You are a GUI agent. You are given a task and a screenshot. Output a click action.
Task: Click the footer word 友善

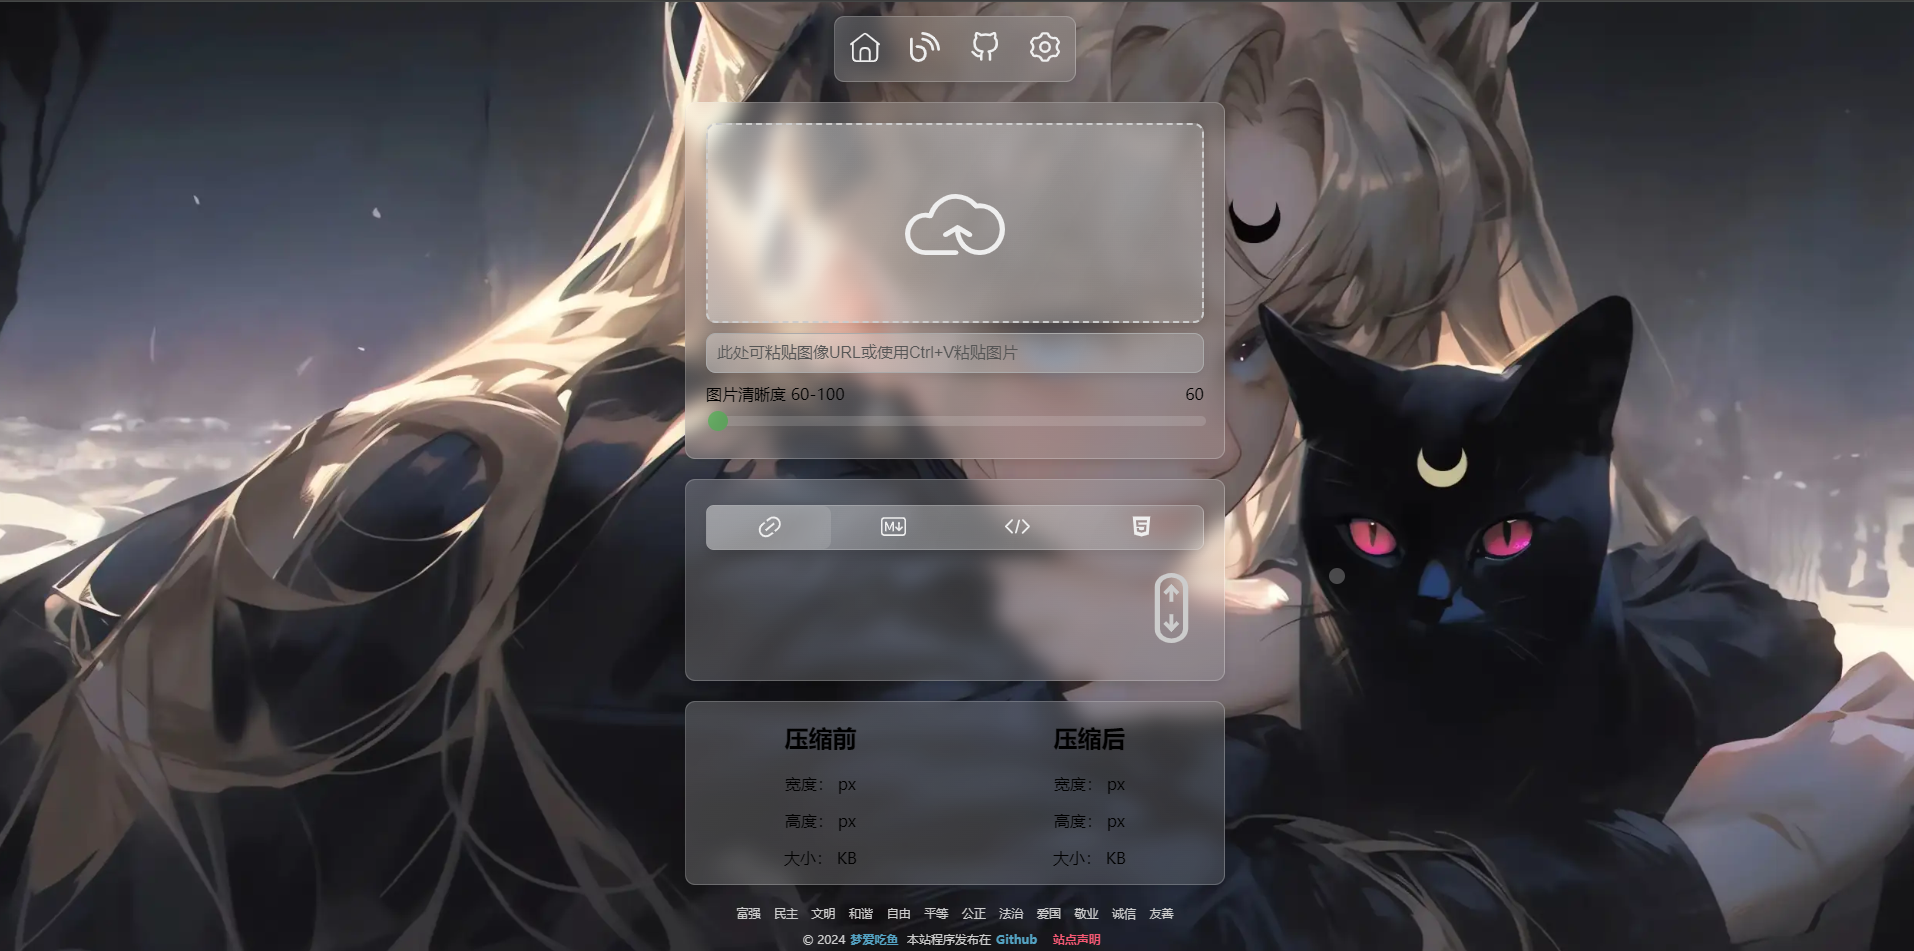pyautogui.click(x=1161, y=914)
